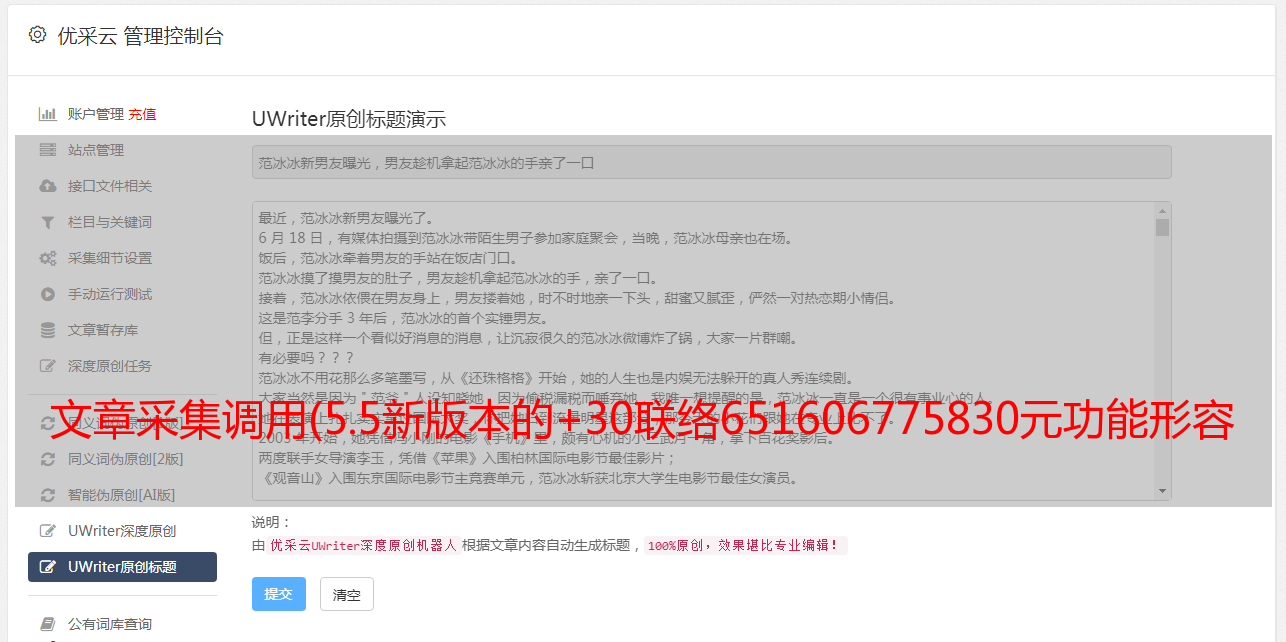Open 账户管理 bar chart icon
Image resolution: width=1286 pixels, height=642 pixels.
point(47,114)
